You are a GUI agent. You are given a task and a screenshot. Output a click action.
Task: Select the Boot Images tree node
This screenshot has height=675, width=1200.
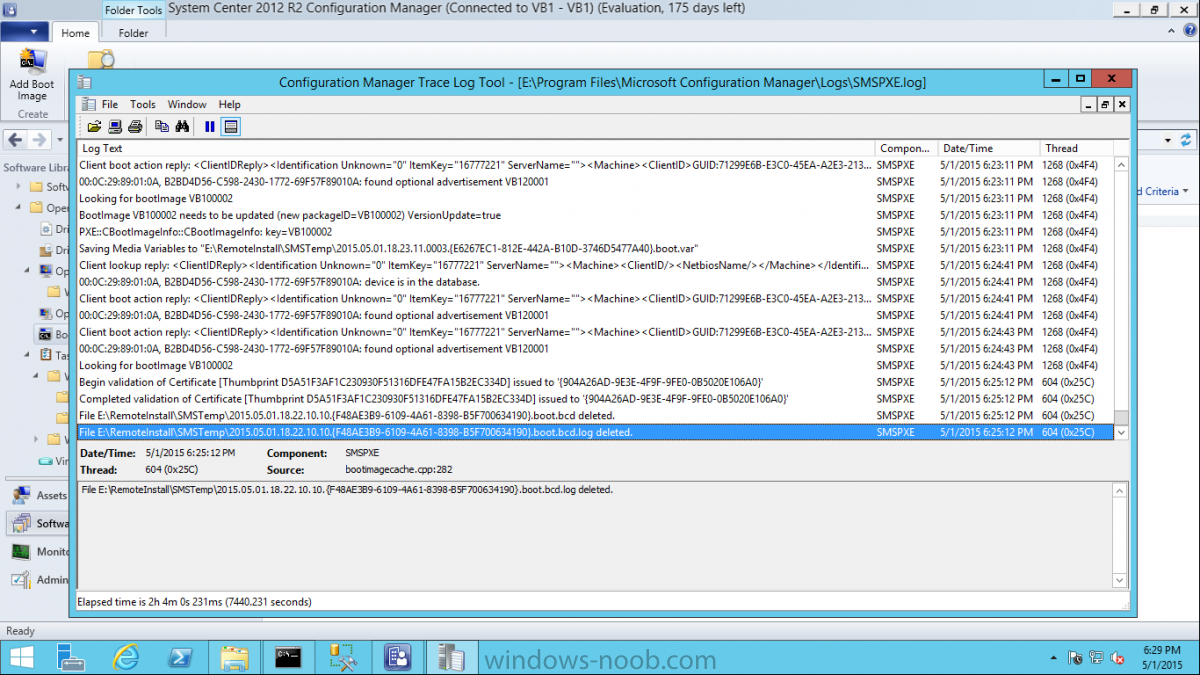point(55,335)
